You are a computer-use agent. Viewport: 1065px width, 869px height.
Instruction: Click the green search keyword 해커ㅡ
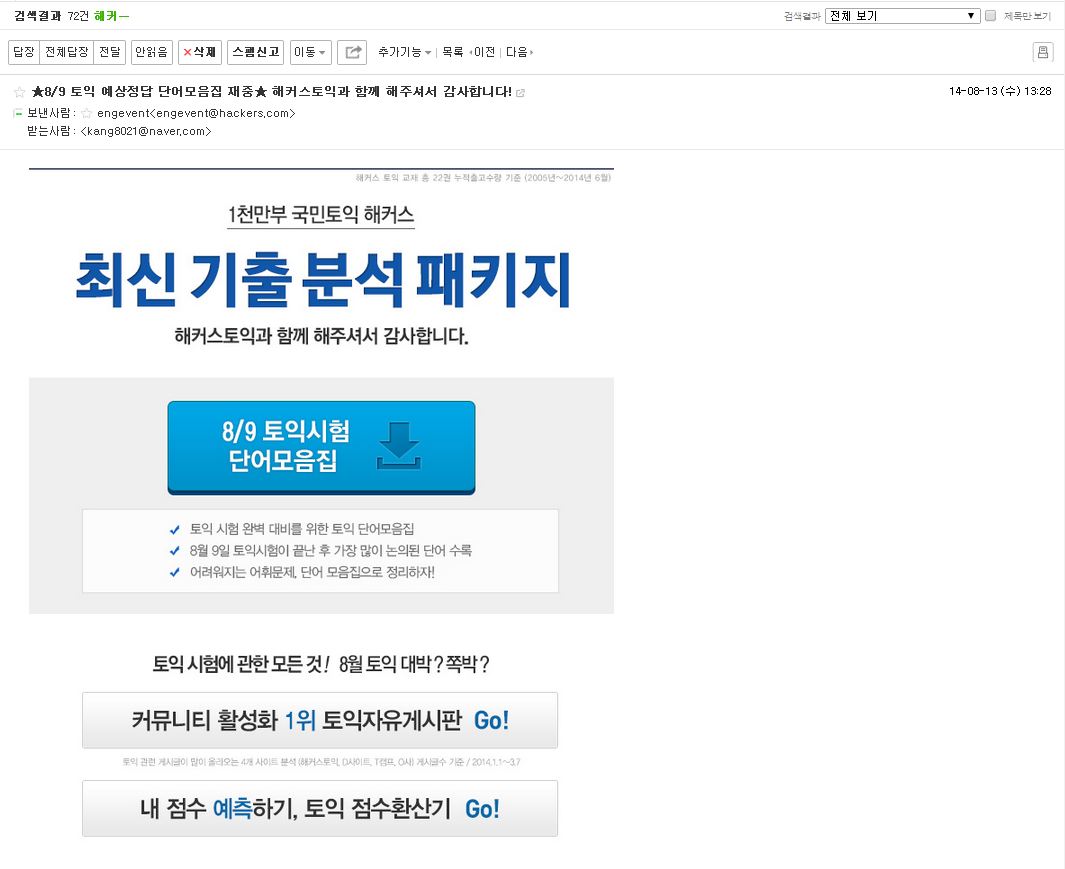click(x=111, y=16)
